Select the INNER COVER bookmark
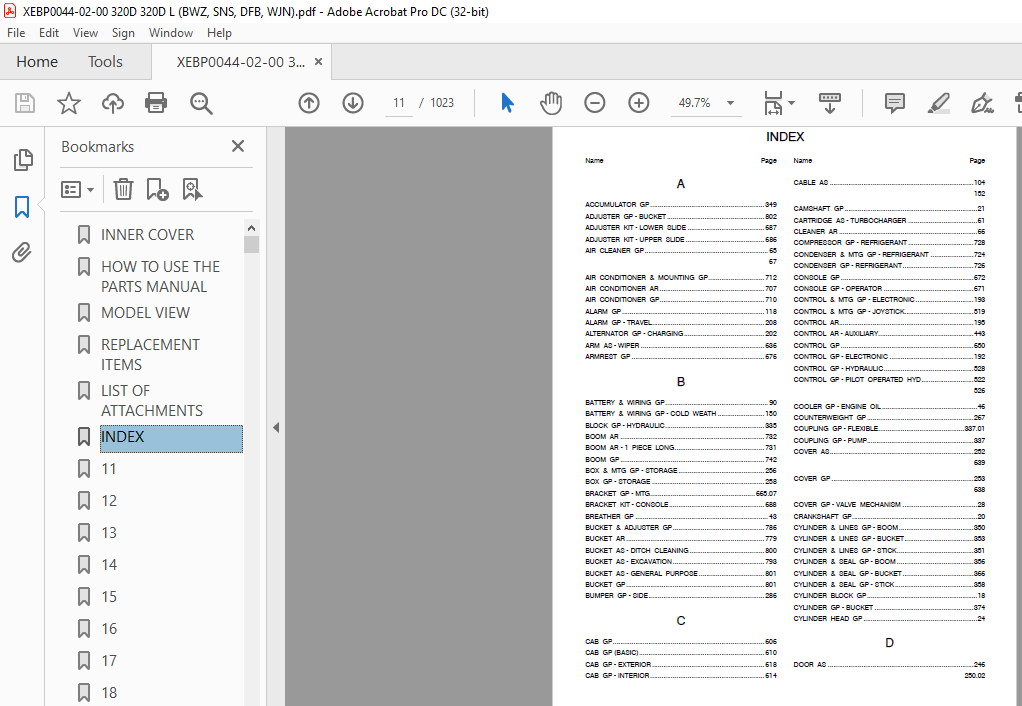The width and height of the screenshot is (1022, 706). (147, 235)
